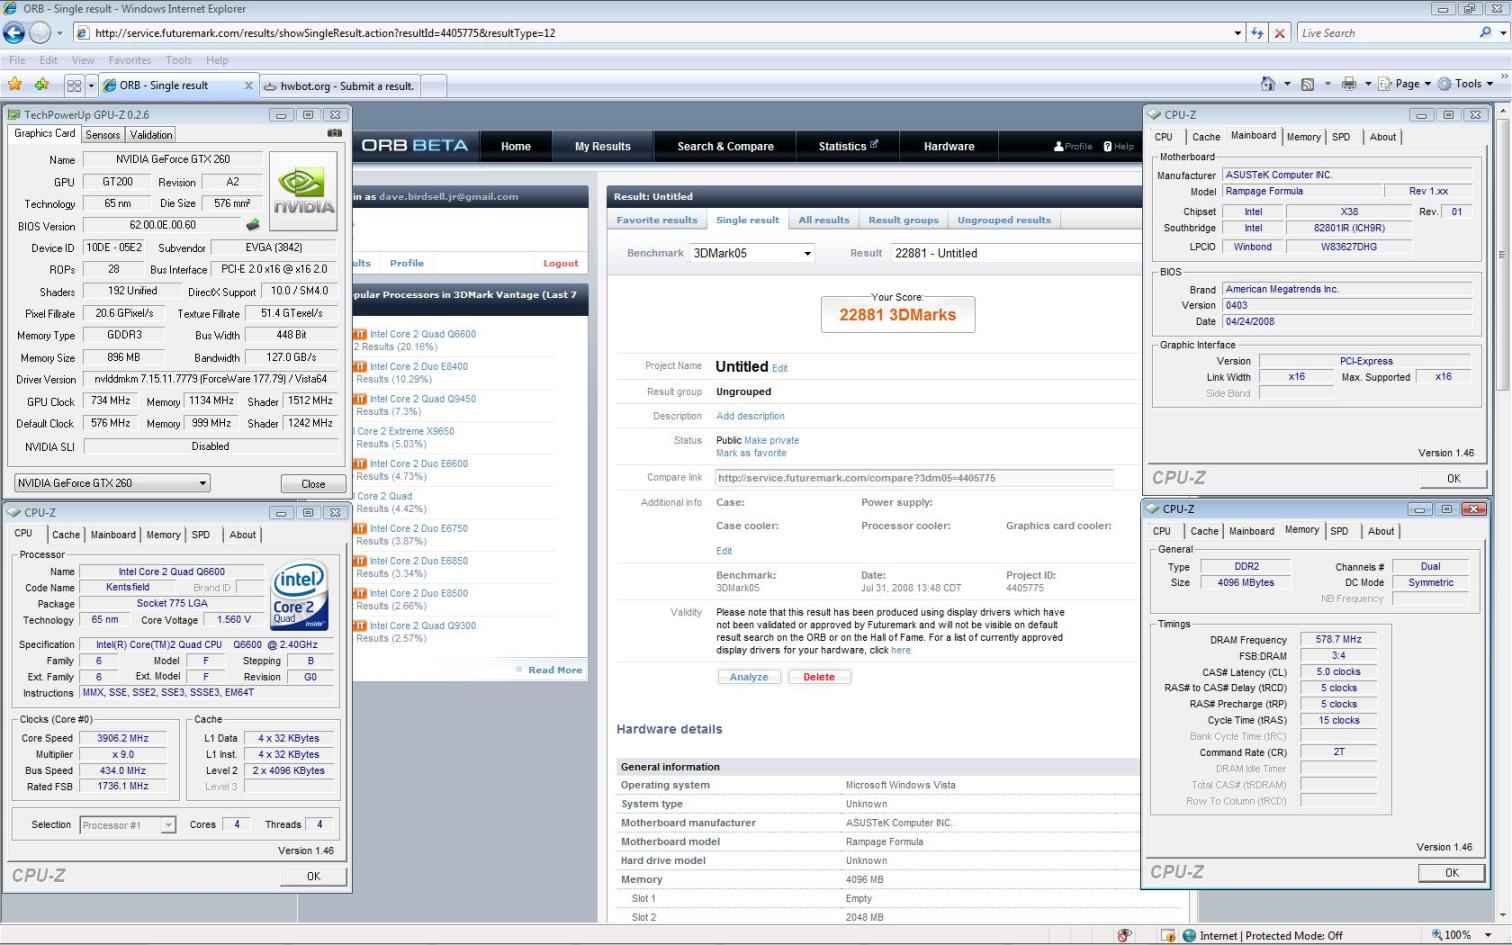Click the Intel Core 2 Quad logo
Image resolution: width=1512 pixels, height=945 pixels.
tap(300, 594)
